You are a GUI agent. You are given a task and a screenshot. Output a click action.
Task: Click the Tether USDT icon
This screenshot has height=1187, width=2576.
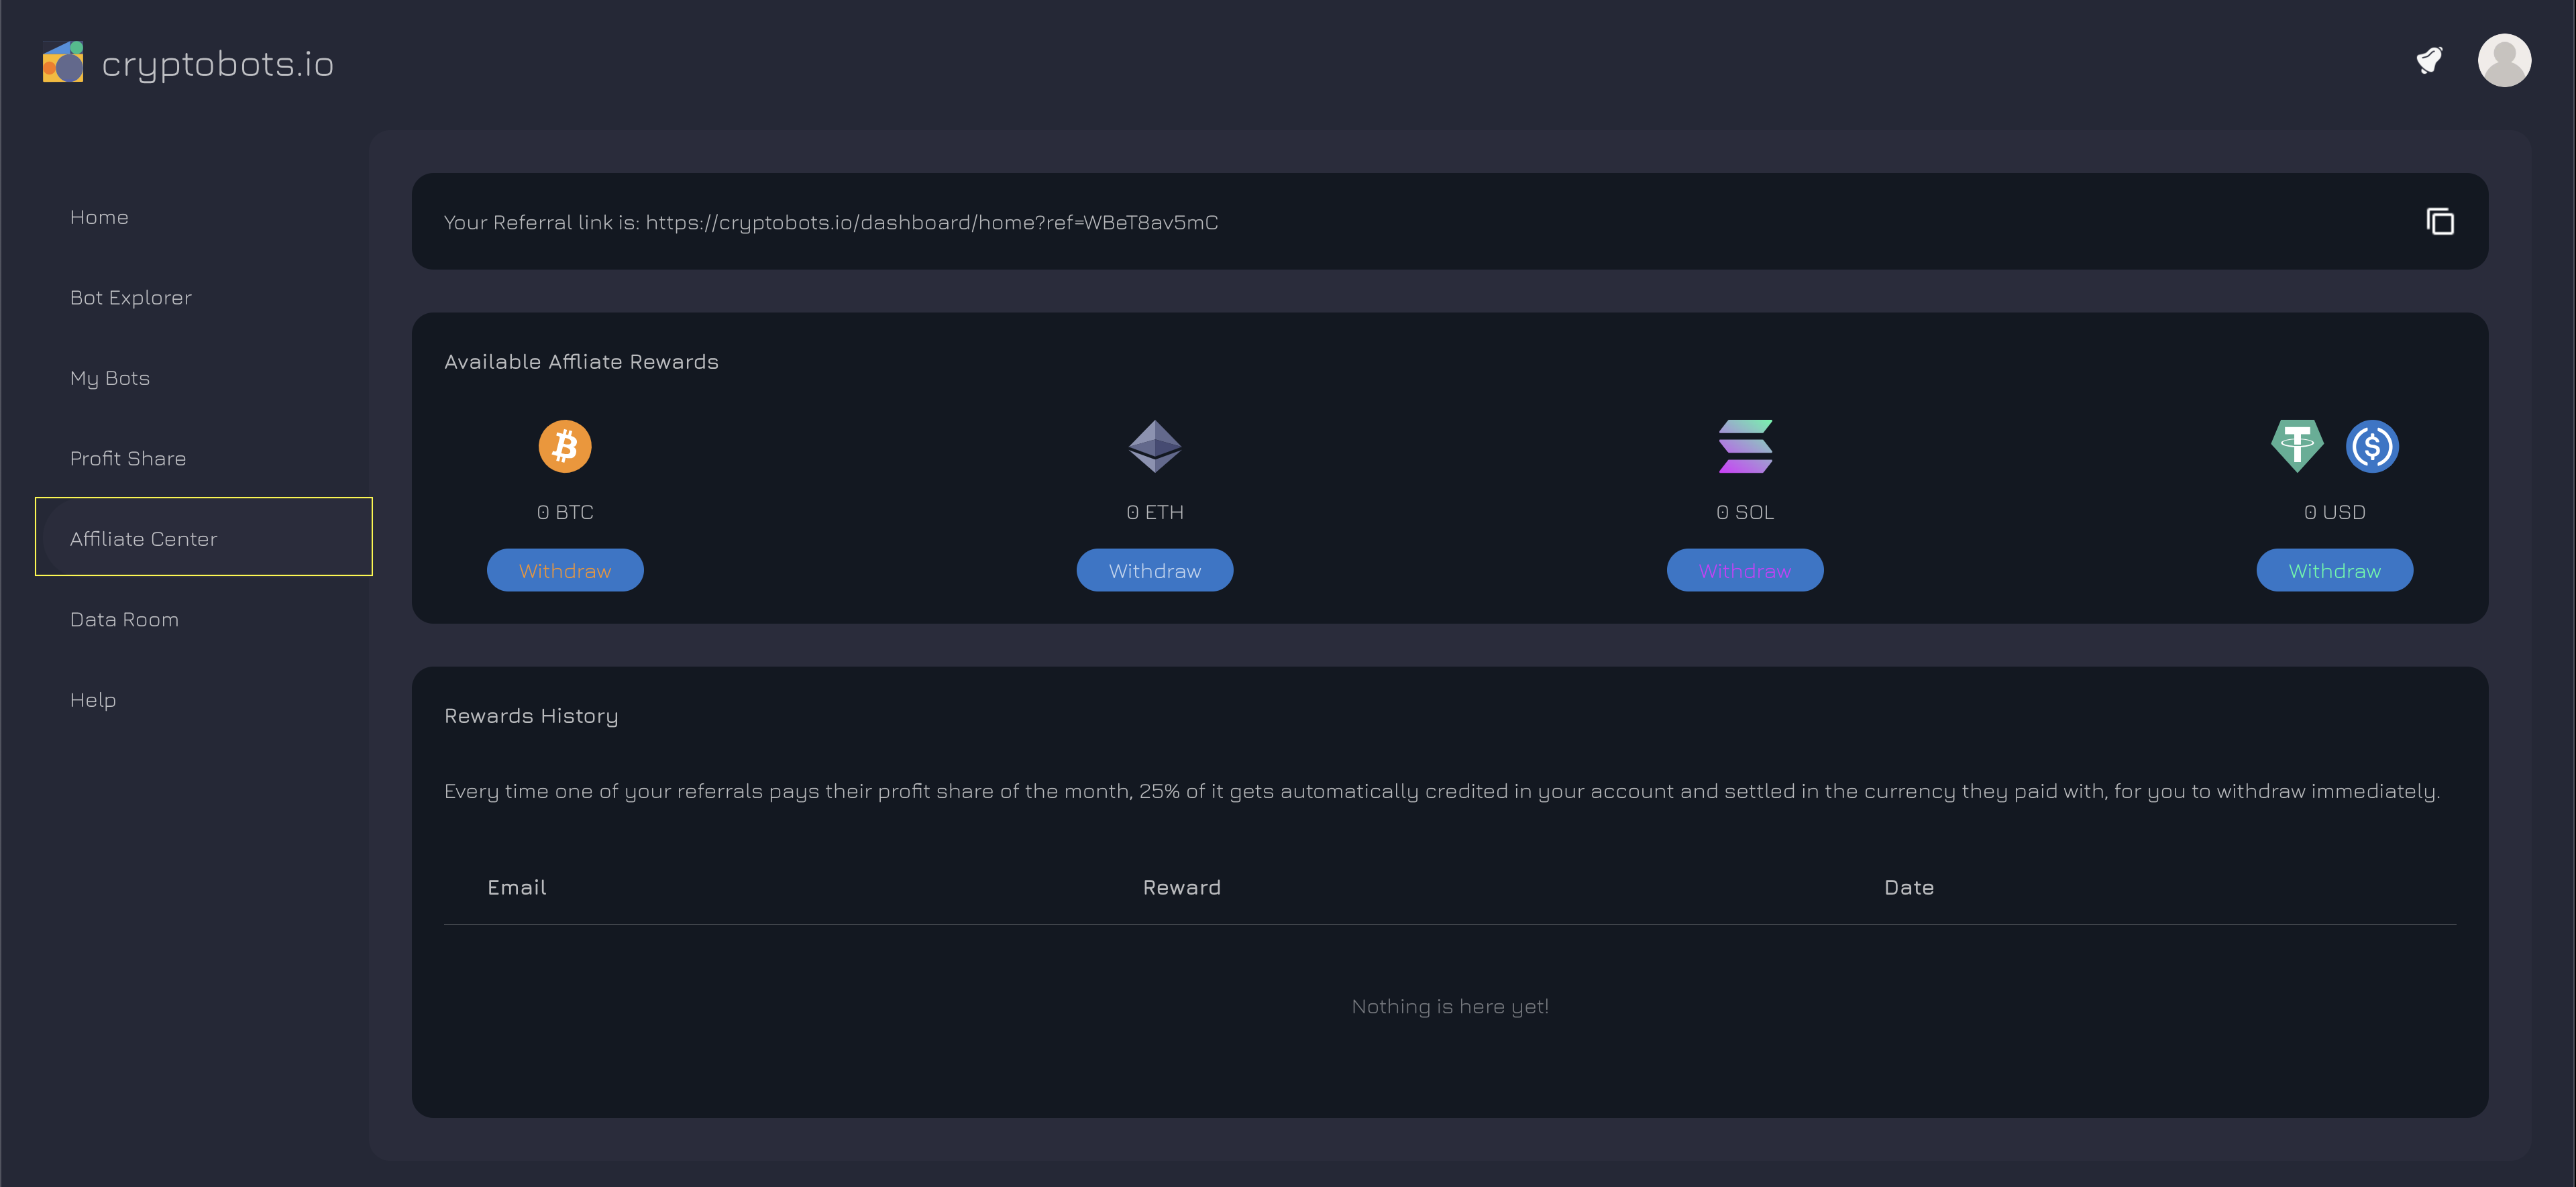(2297, 446)
